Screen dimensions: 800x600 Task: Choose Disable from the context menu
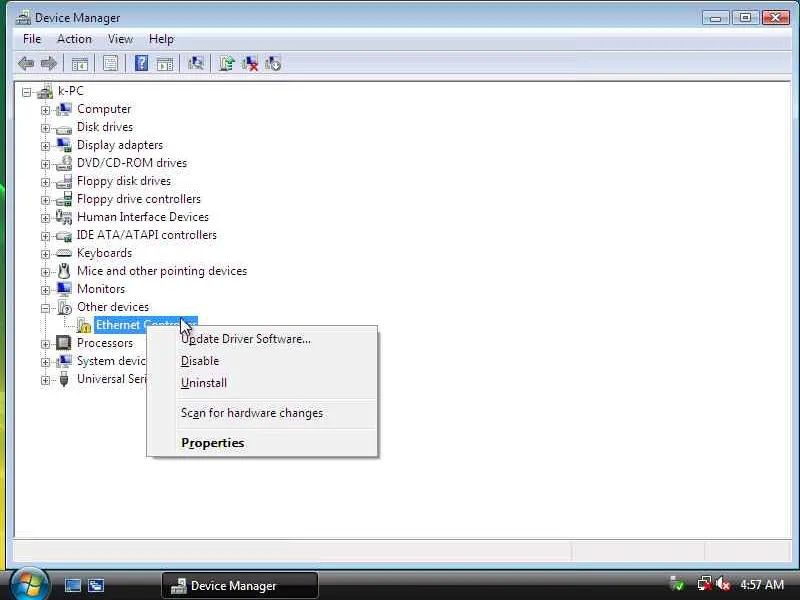[262, 361]
